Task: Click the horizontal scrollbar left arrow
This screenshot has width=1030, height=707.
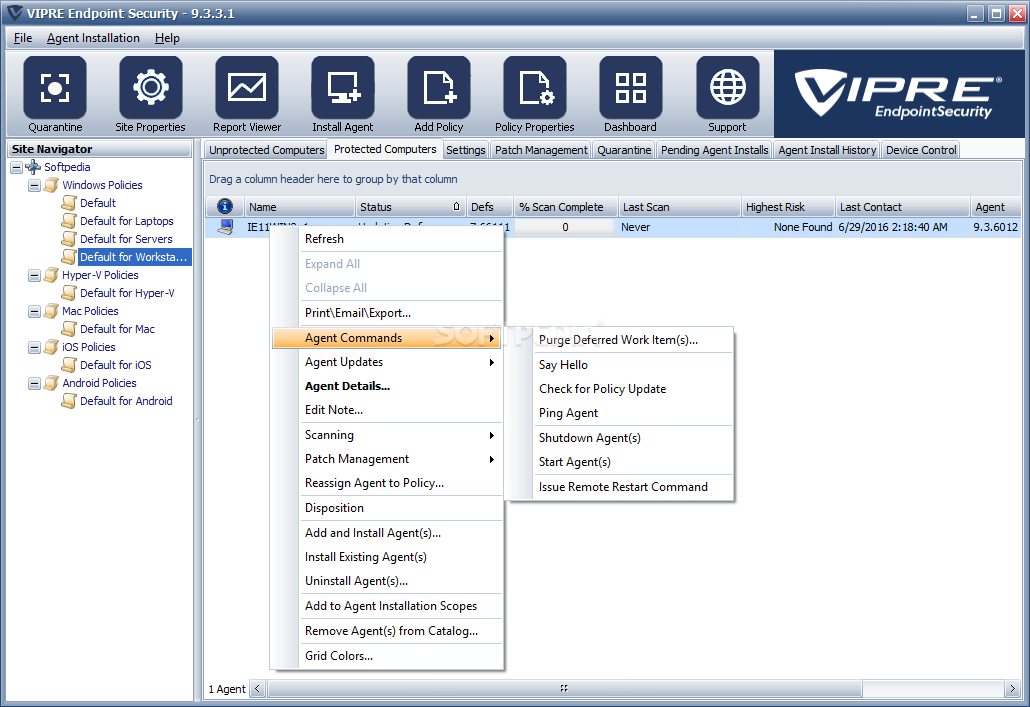Action: click(x=258, y=689)
